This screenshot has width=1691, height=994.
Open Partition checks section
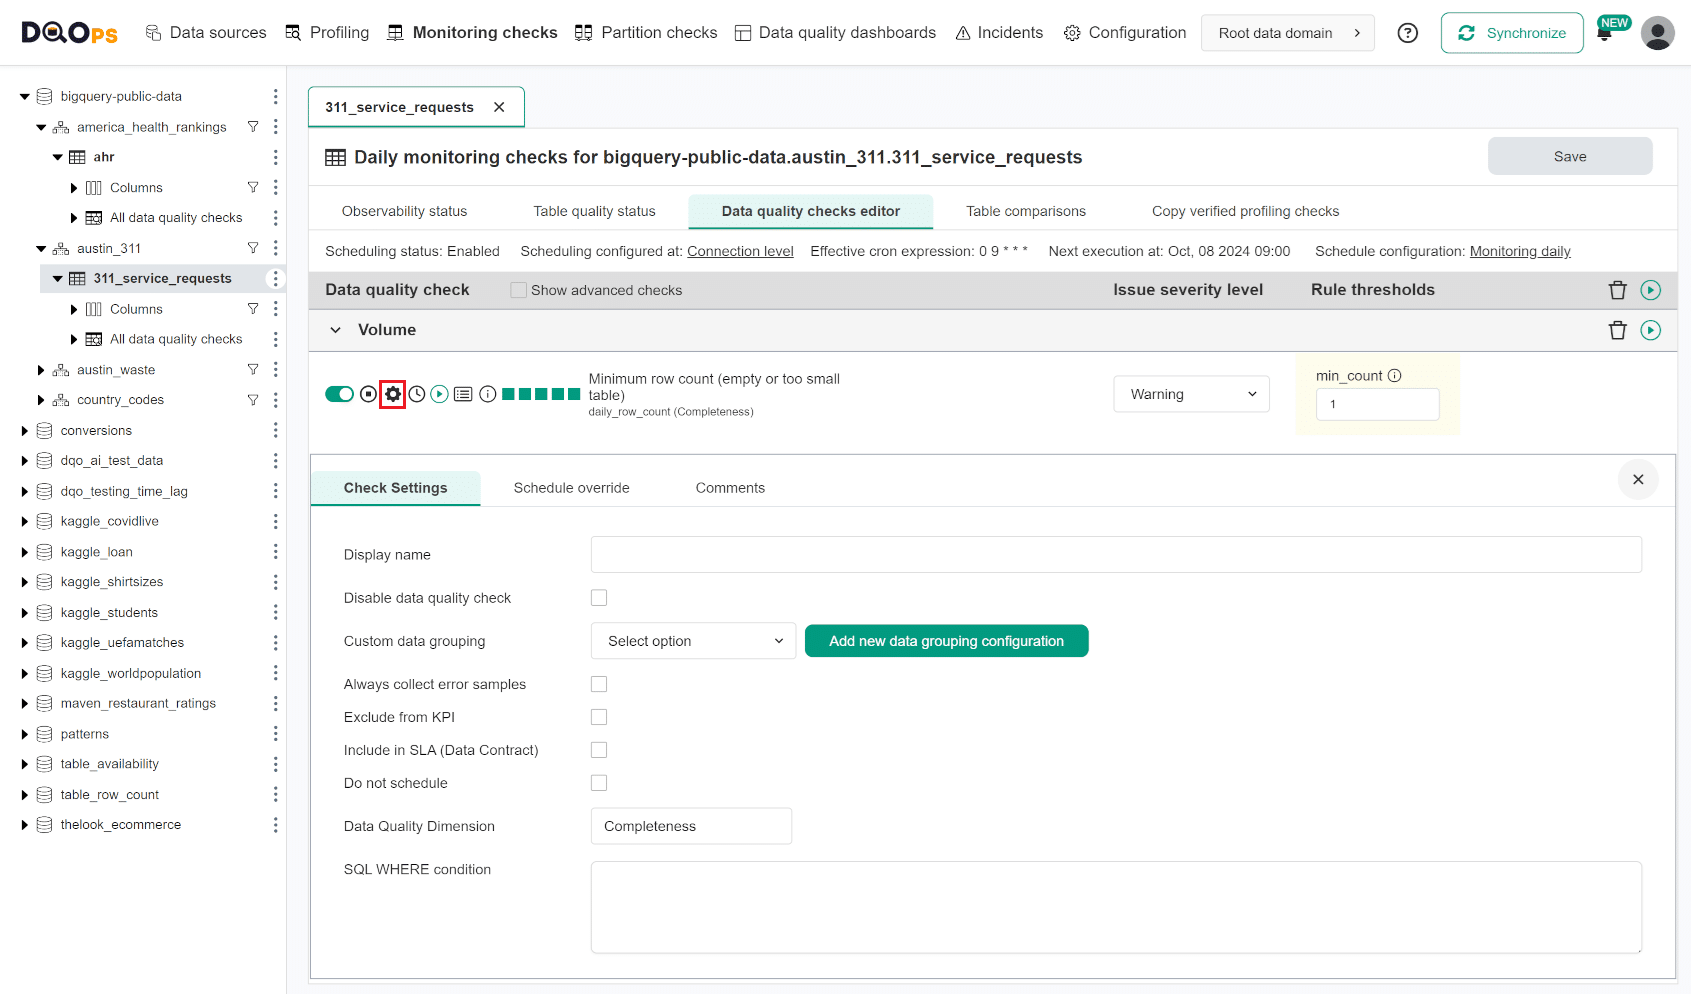646,33
